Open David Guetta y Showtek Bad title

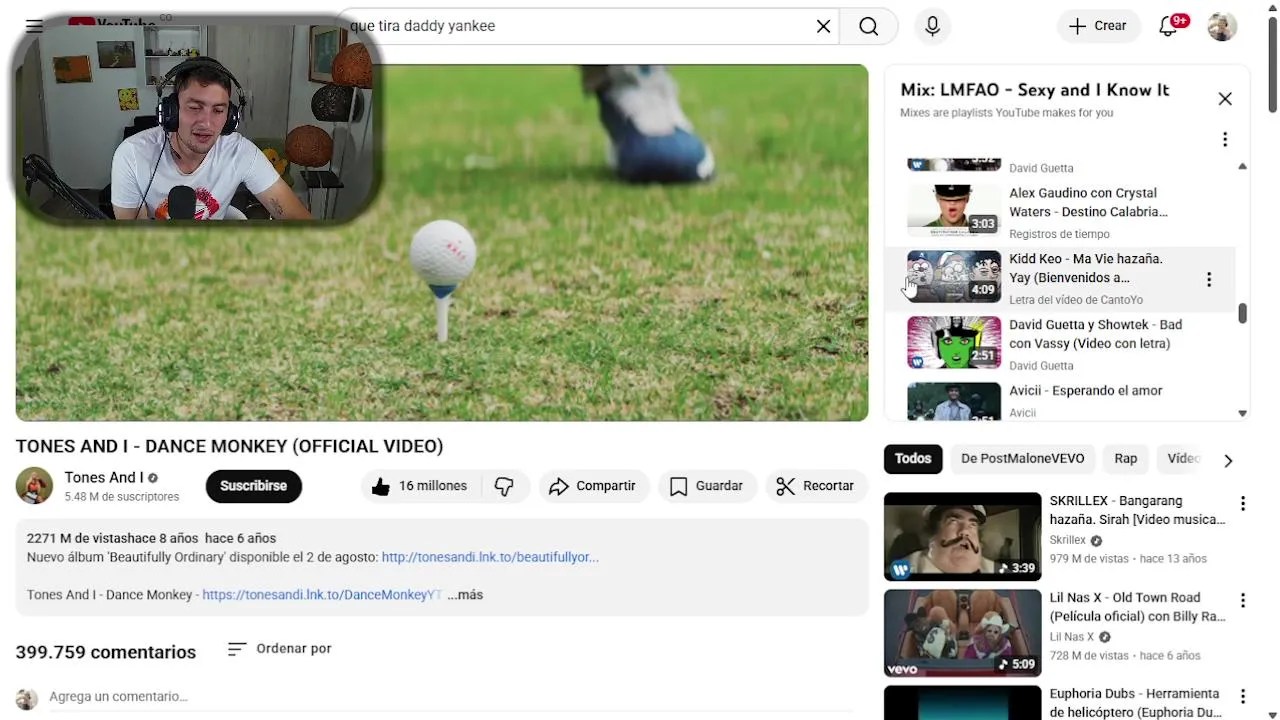point(1095,334)
